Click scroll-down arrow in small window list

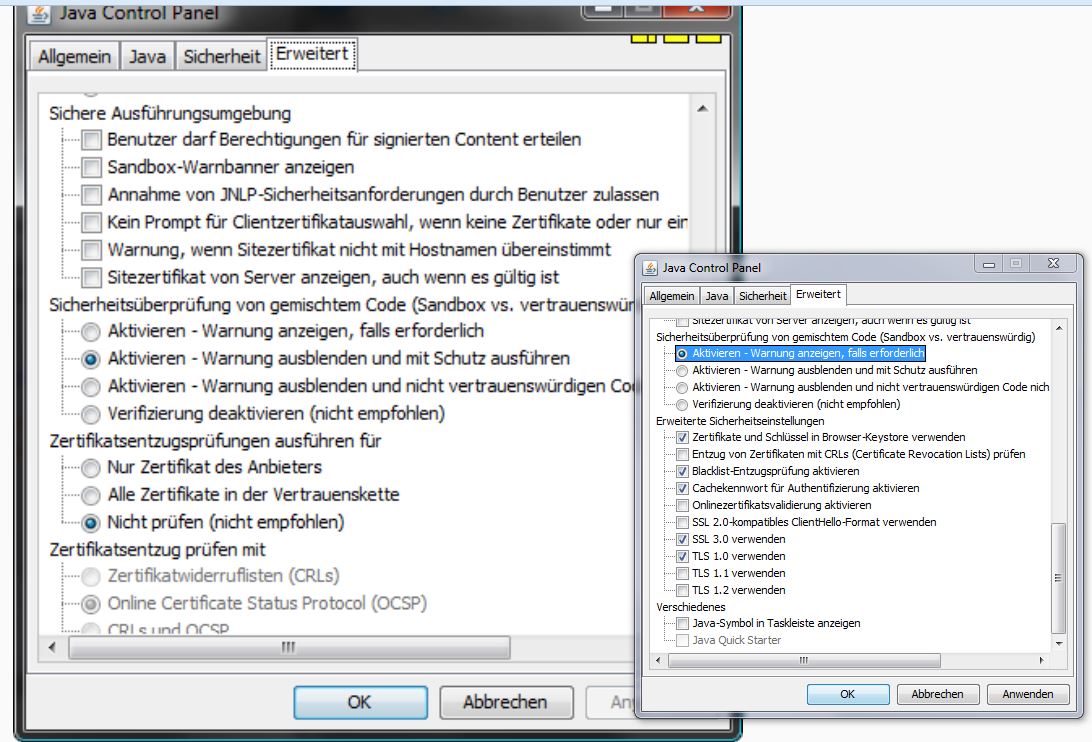tap(1059, 644)
